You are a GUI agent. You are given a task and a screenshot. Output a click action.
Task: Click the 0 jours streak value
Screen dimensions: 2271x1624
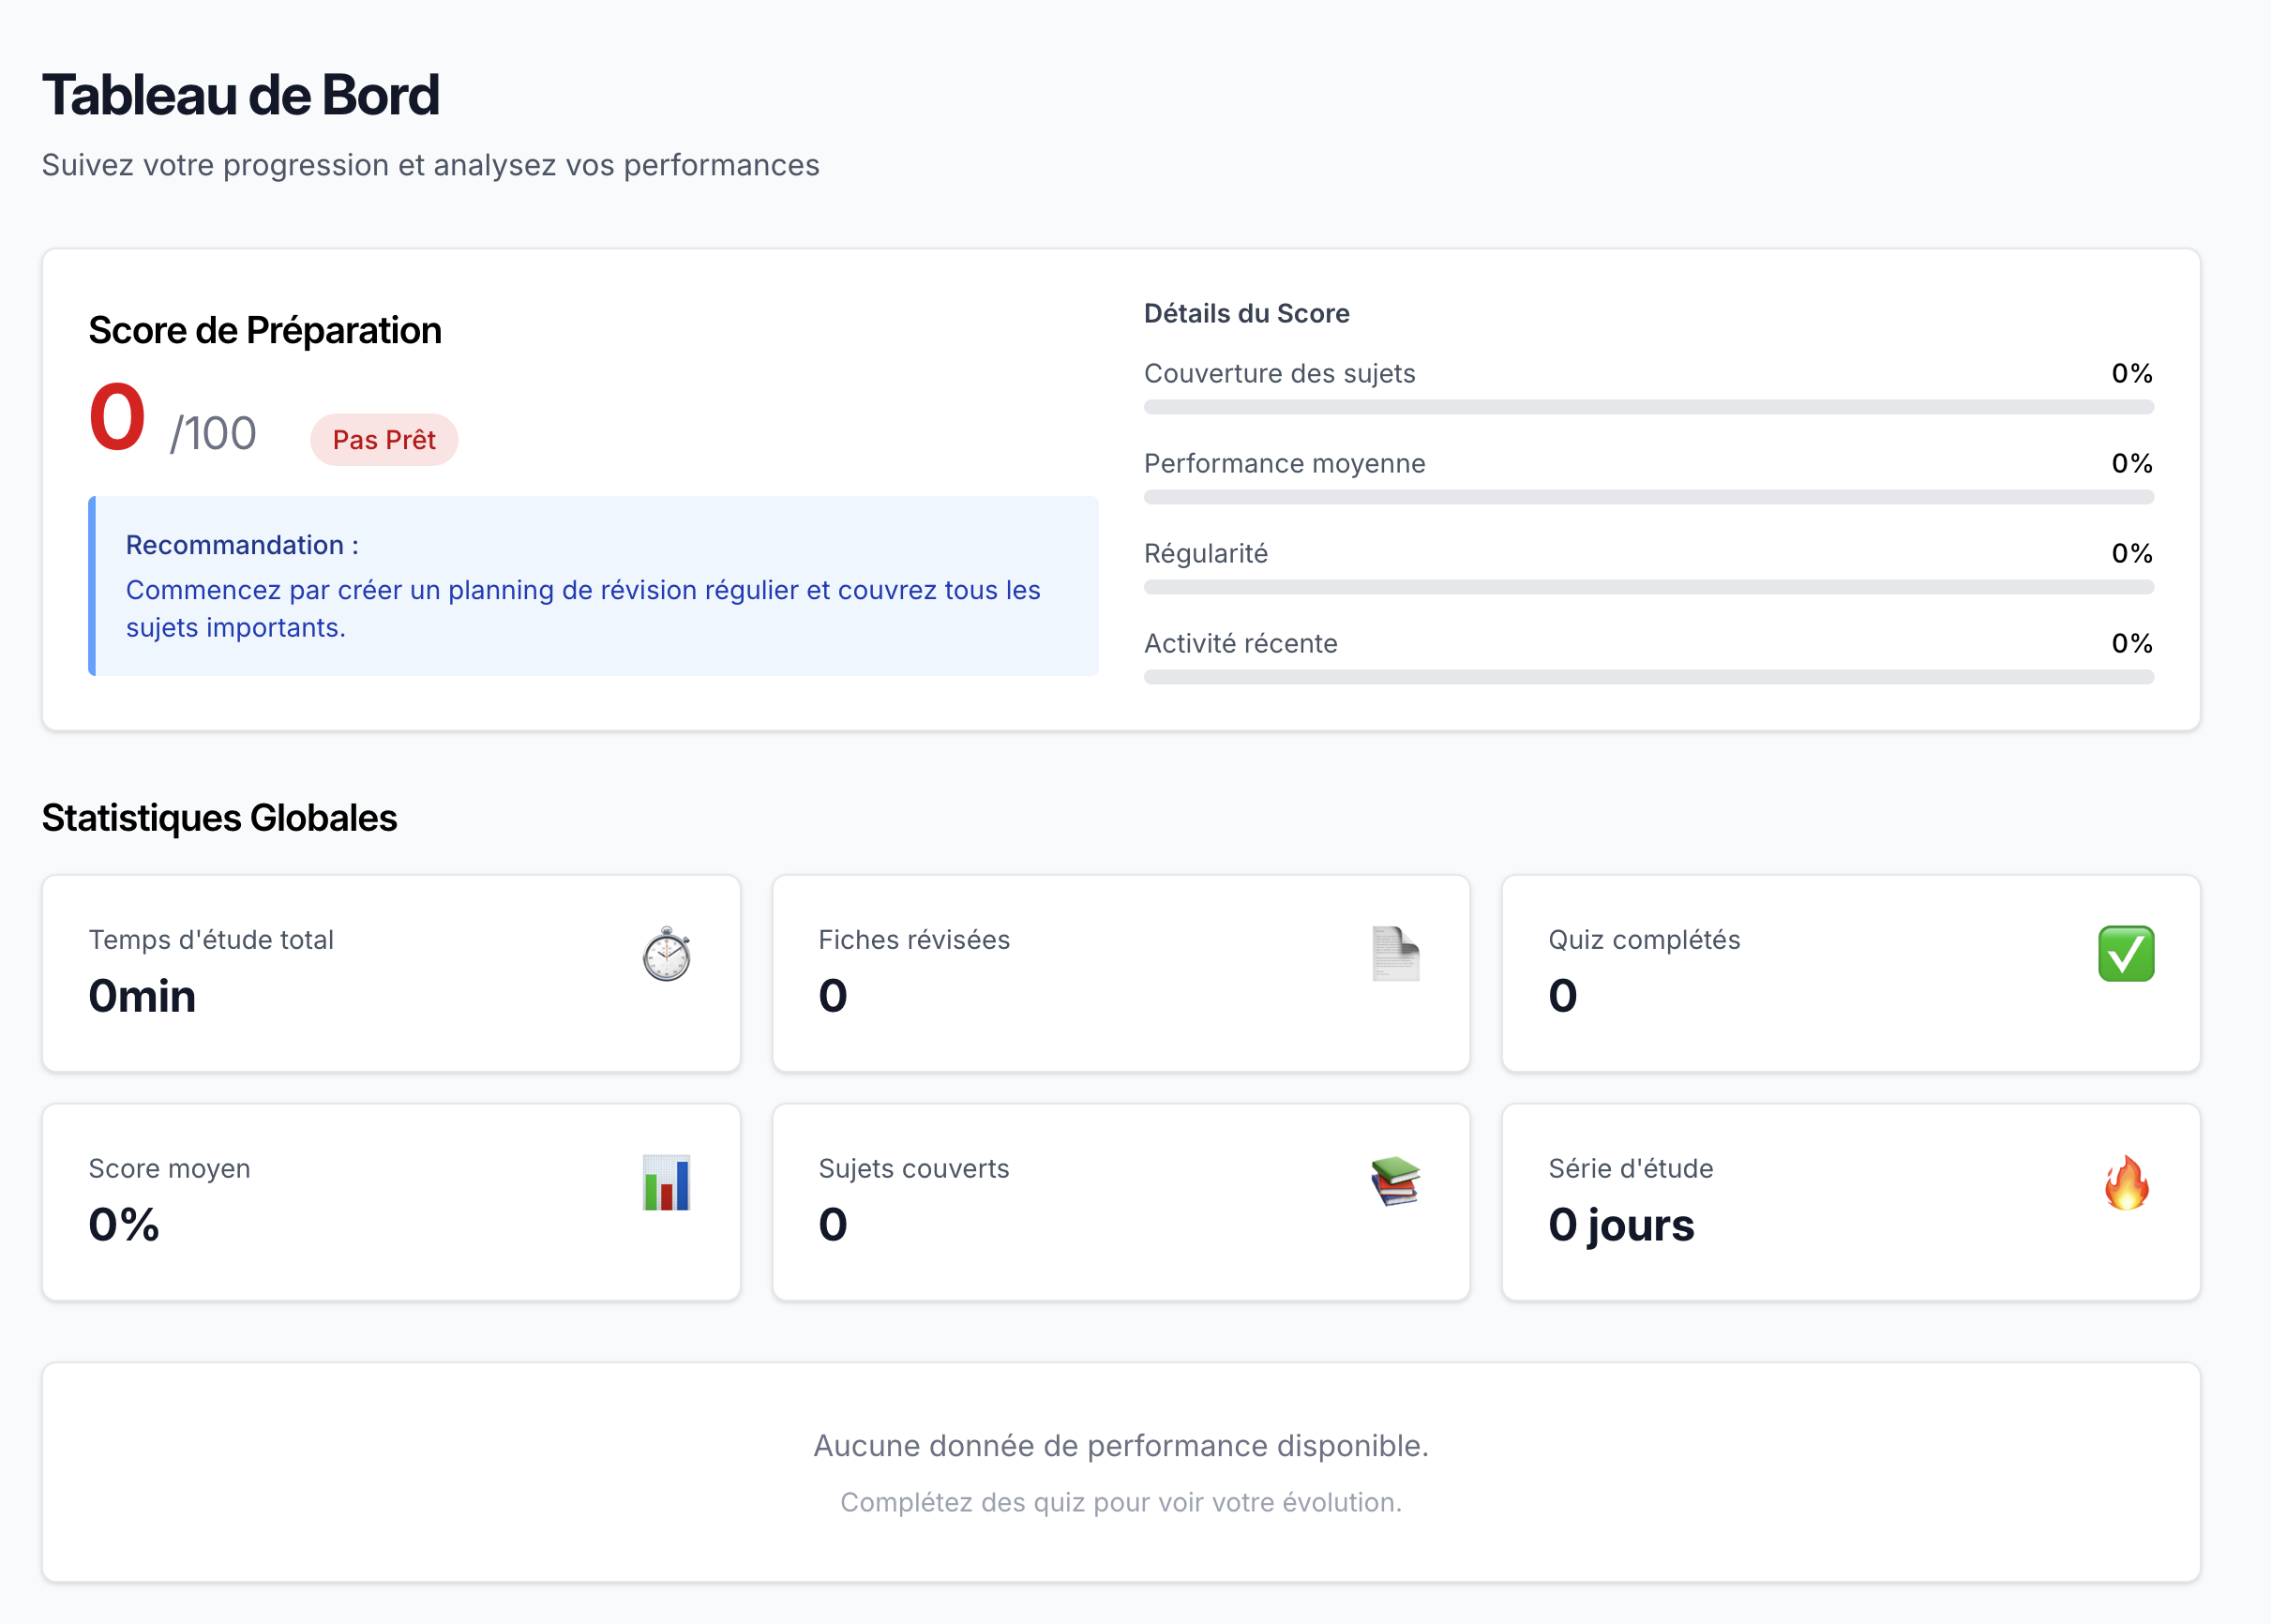1621,1225
